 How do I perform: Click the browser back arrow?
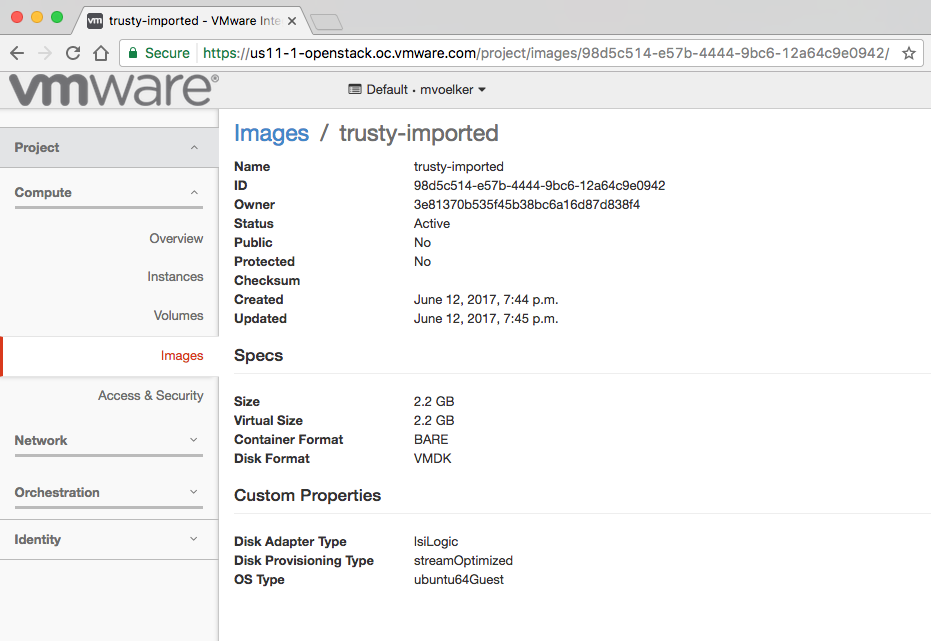pyautogui.click(x=17, y=53)
